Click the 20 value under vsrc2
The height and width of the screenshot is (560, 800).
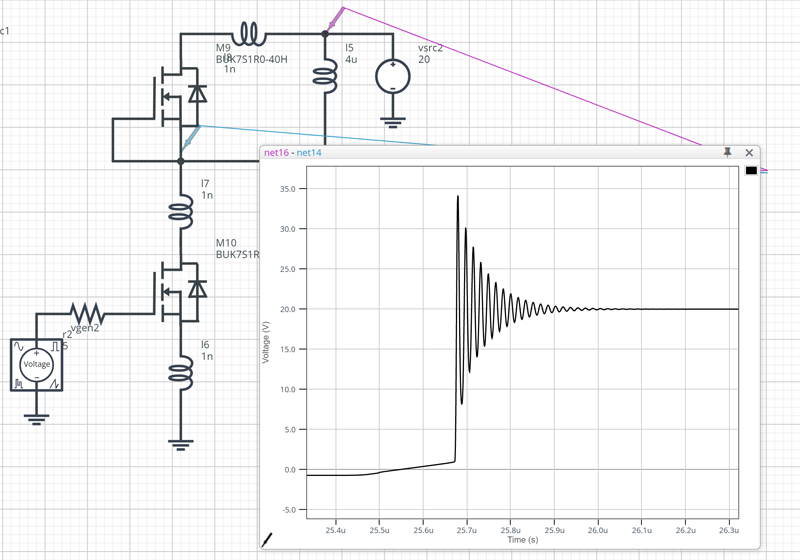(x=424, y=59)
